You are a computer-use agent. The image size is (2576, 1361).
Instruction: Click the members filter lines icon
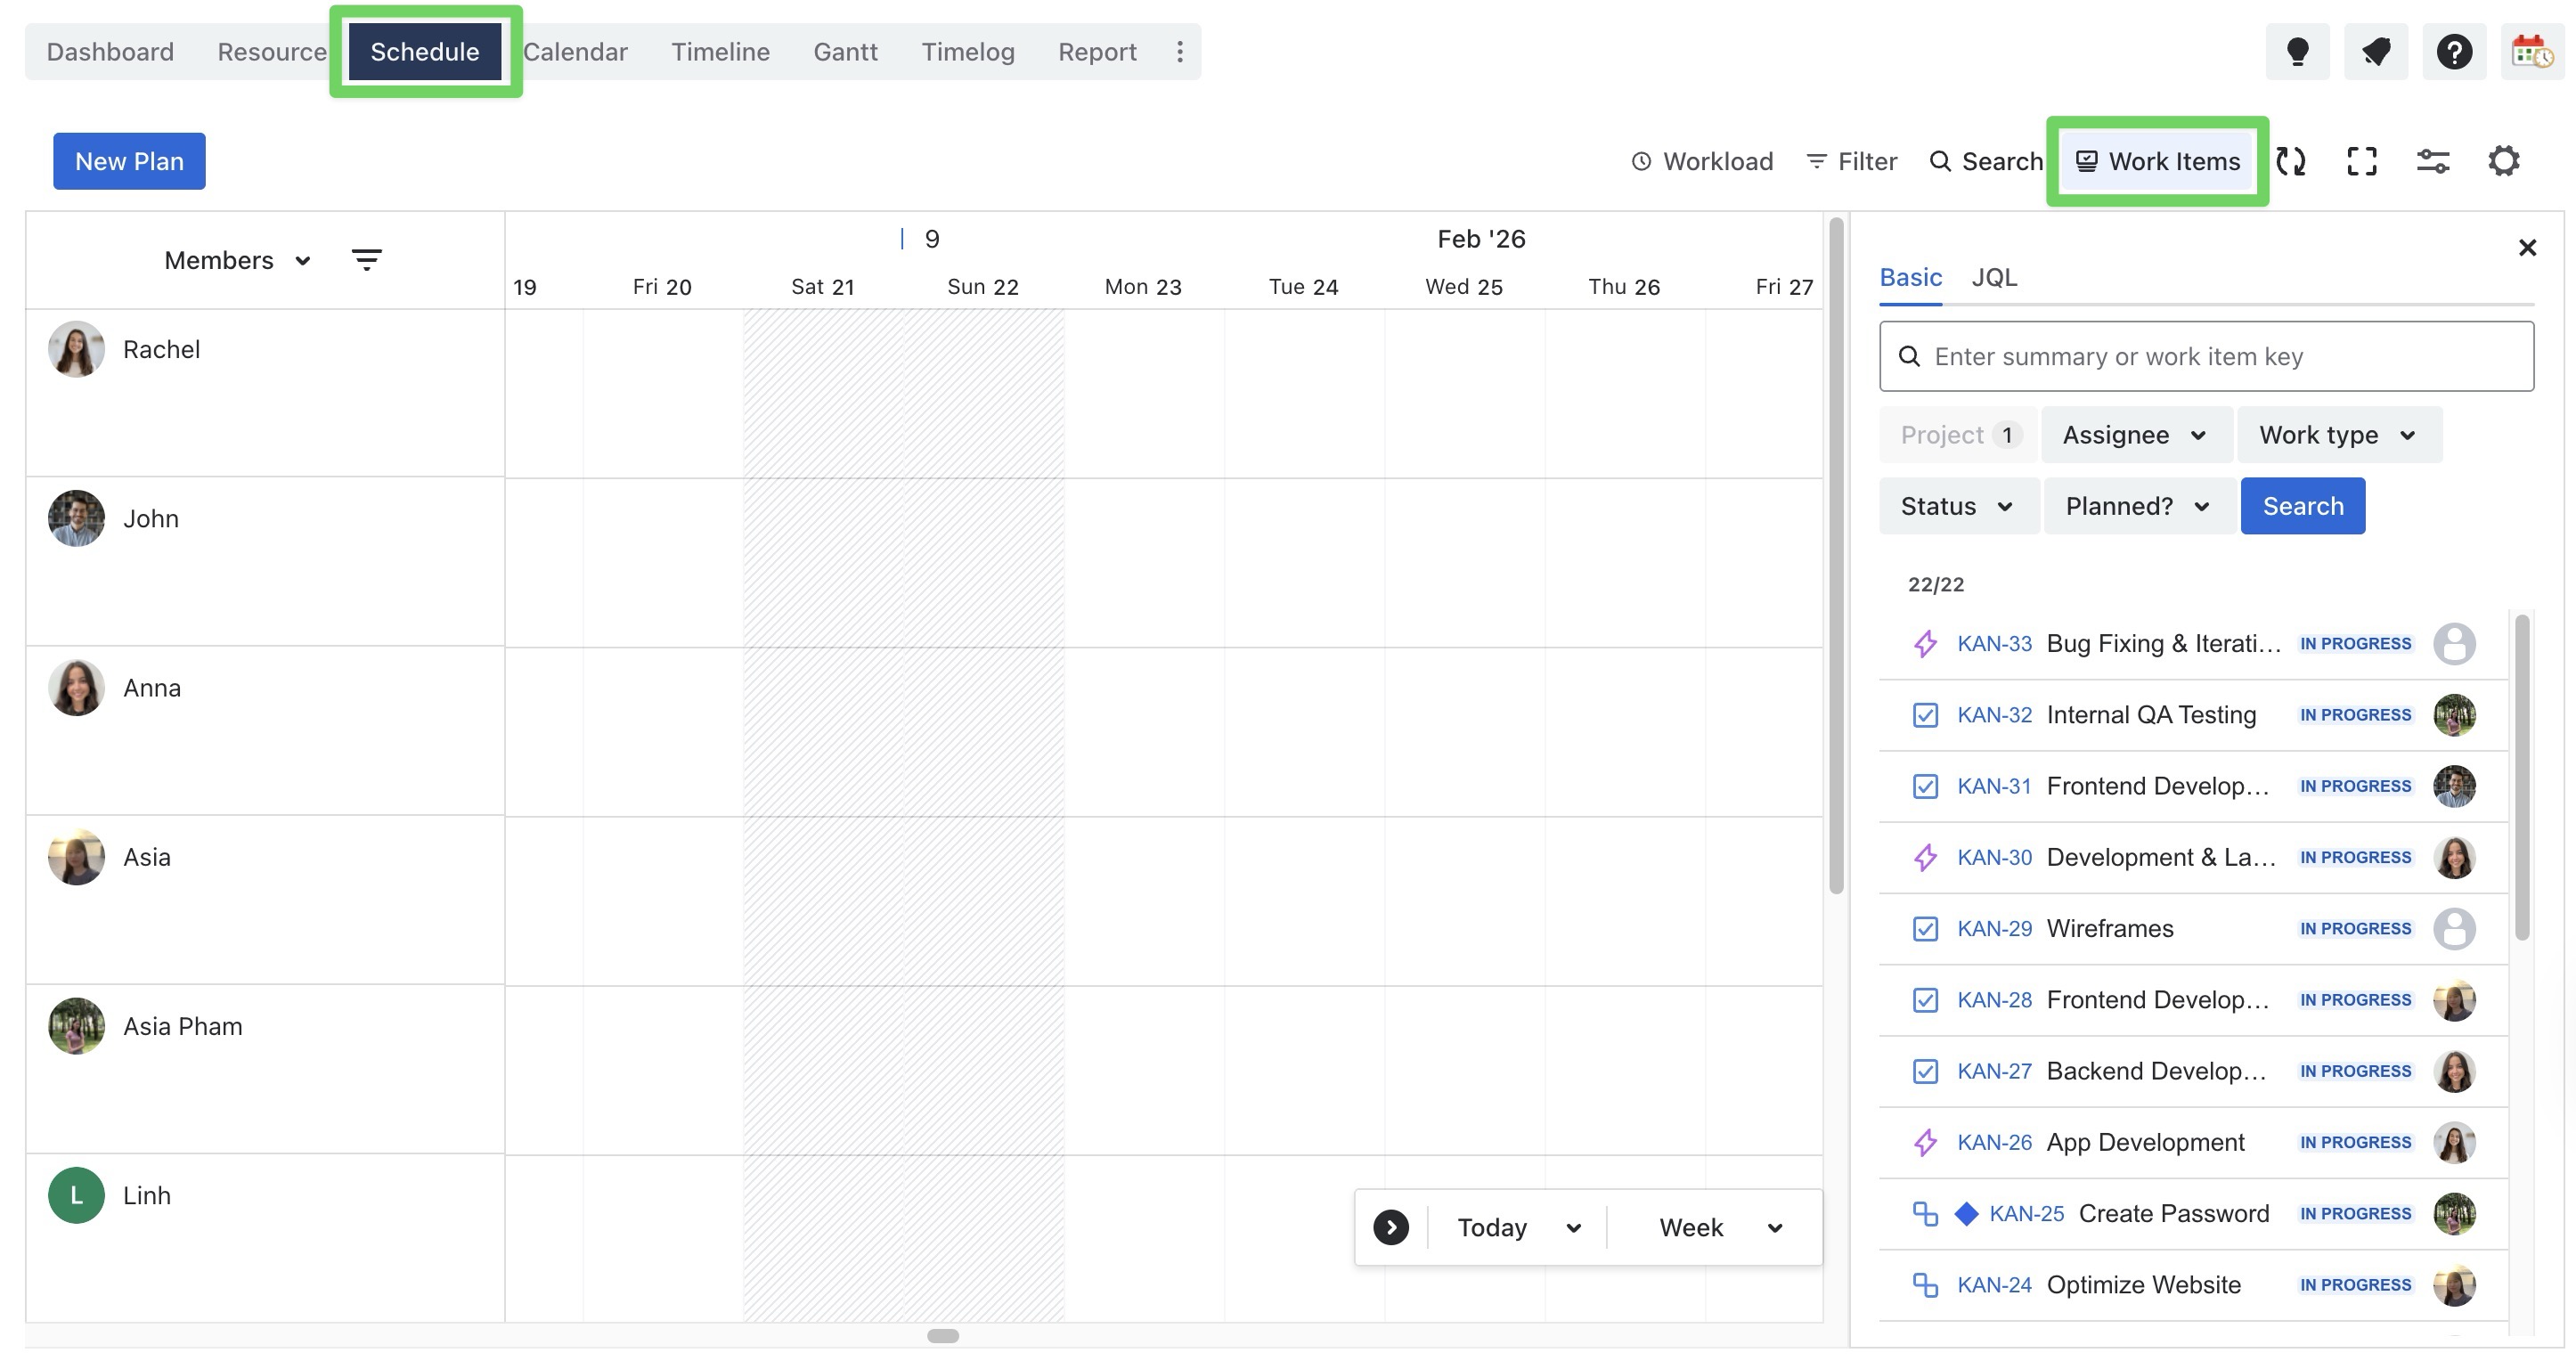[x=366, y=260]
